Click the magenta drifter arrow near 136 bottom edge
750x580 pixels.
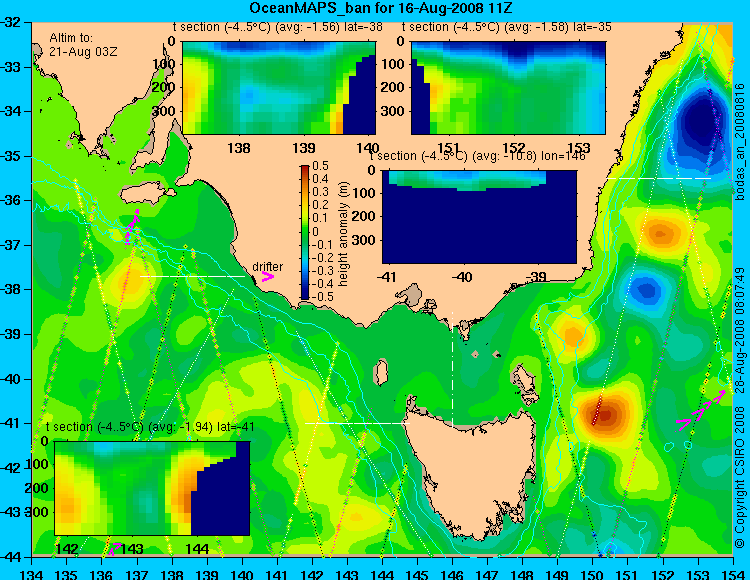tap(113, 548)
